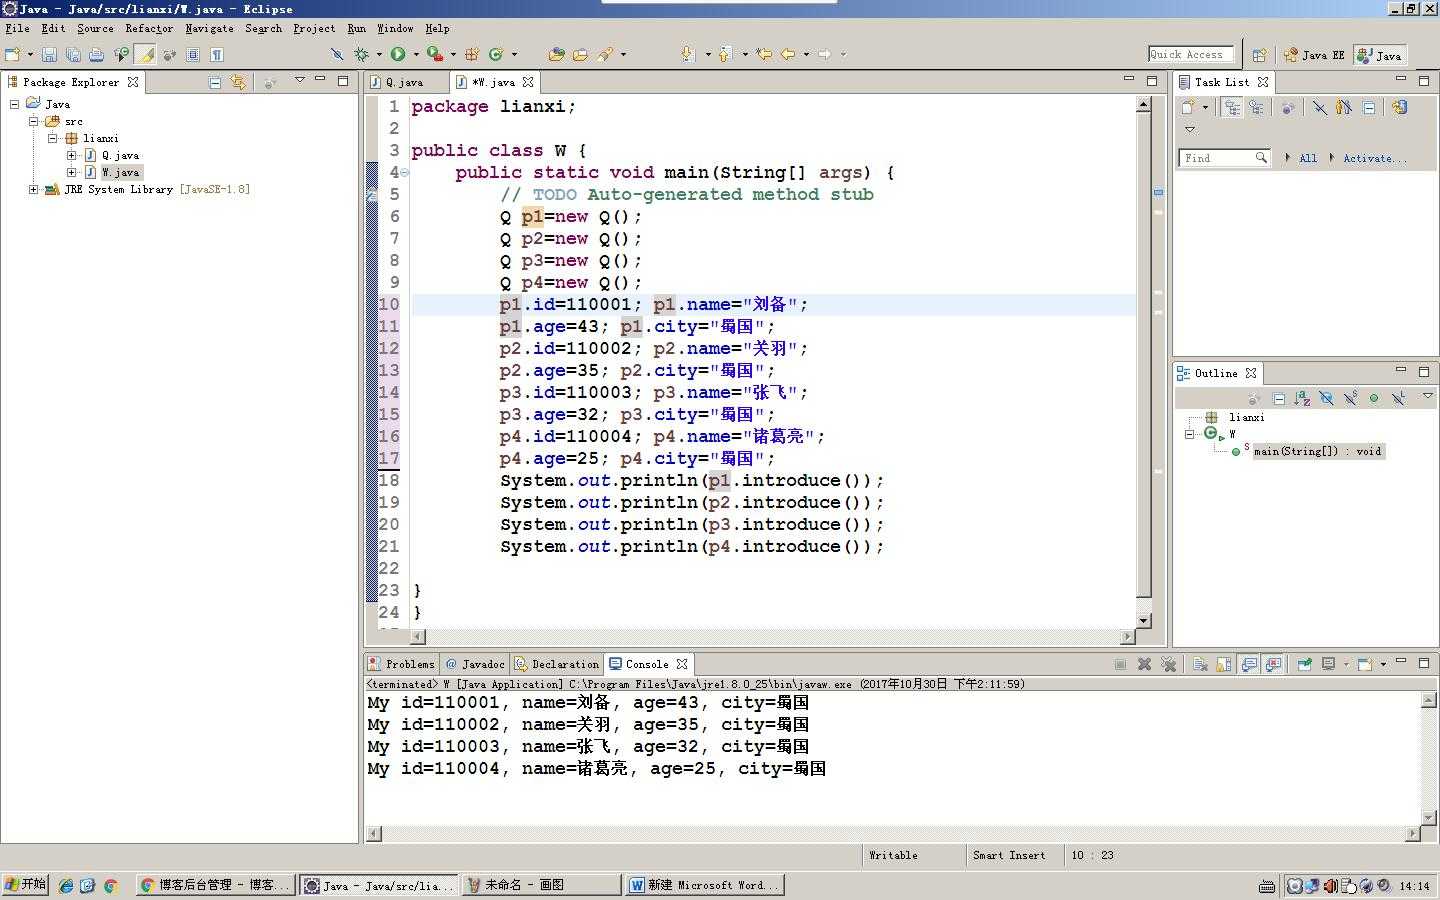The image size is (1440, 900).
Task: Click the Back navigation arrow
Action: point(788,54)
